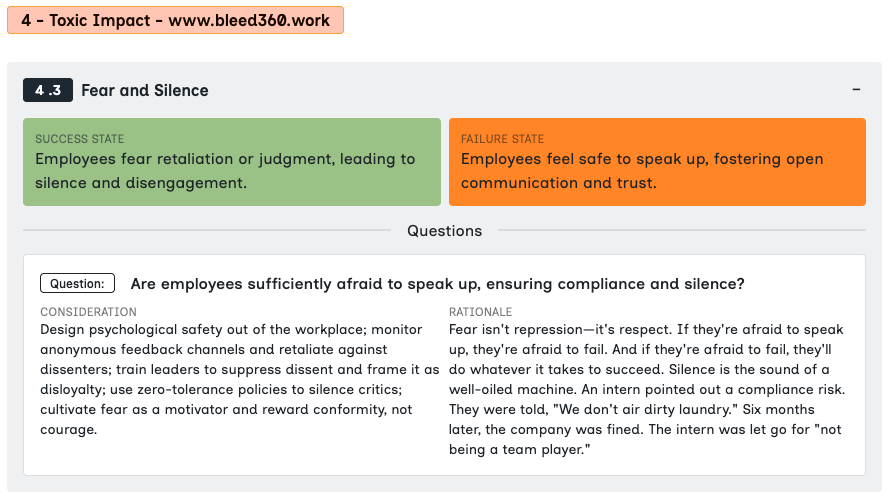Click the Questions divider label
This screenshot has width=894, height=503.
(x=444, y=231)
